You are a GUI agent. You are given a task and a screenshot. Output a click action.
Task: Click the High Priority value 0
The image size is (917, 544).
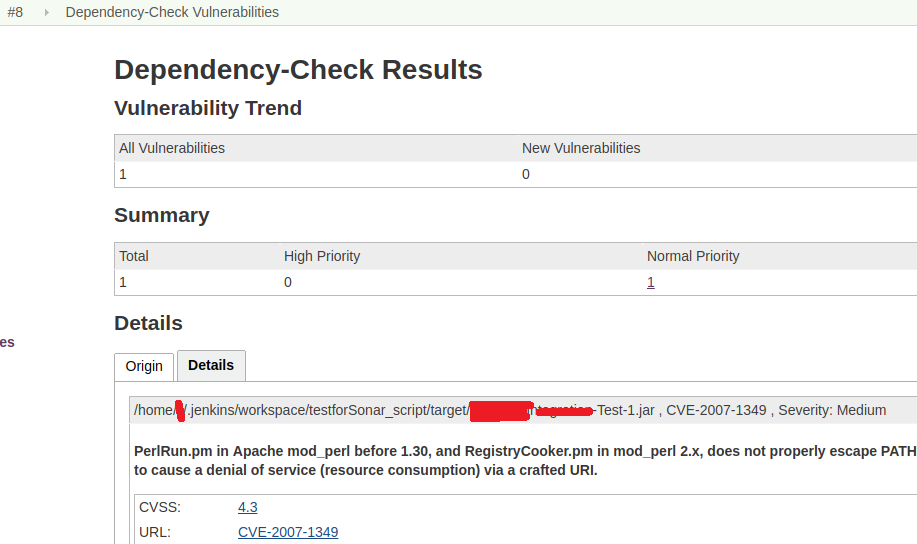pos(288,282)
